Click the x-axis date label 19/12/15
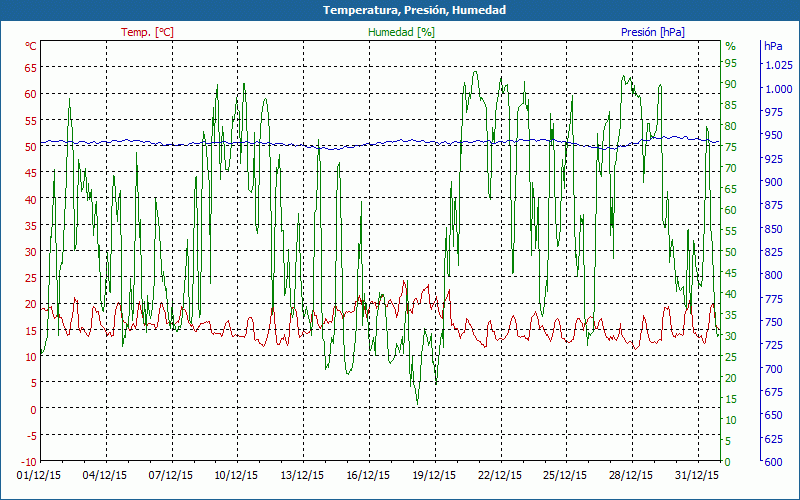The height and width of the screenshot is (500, 800). pos(434,475)
